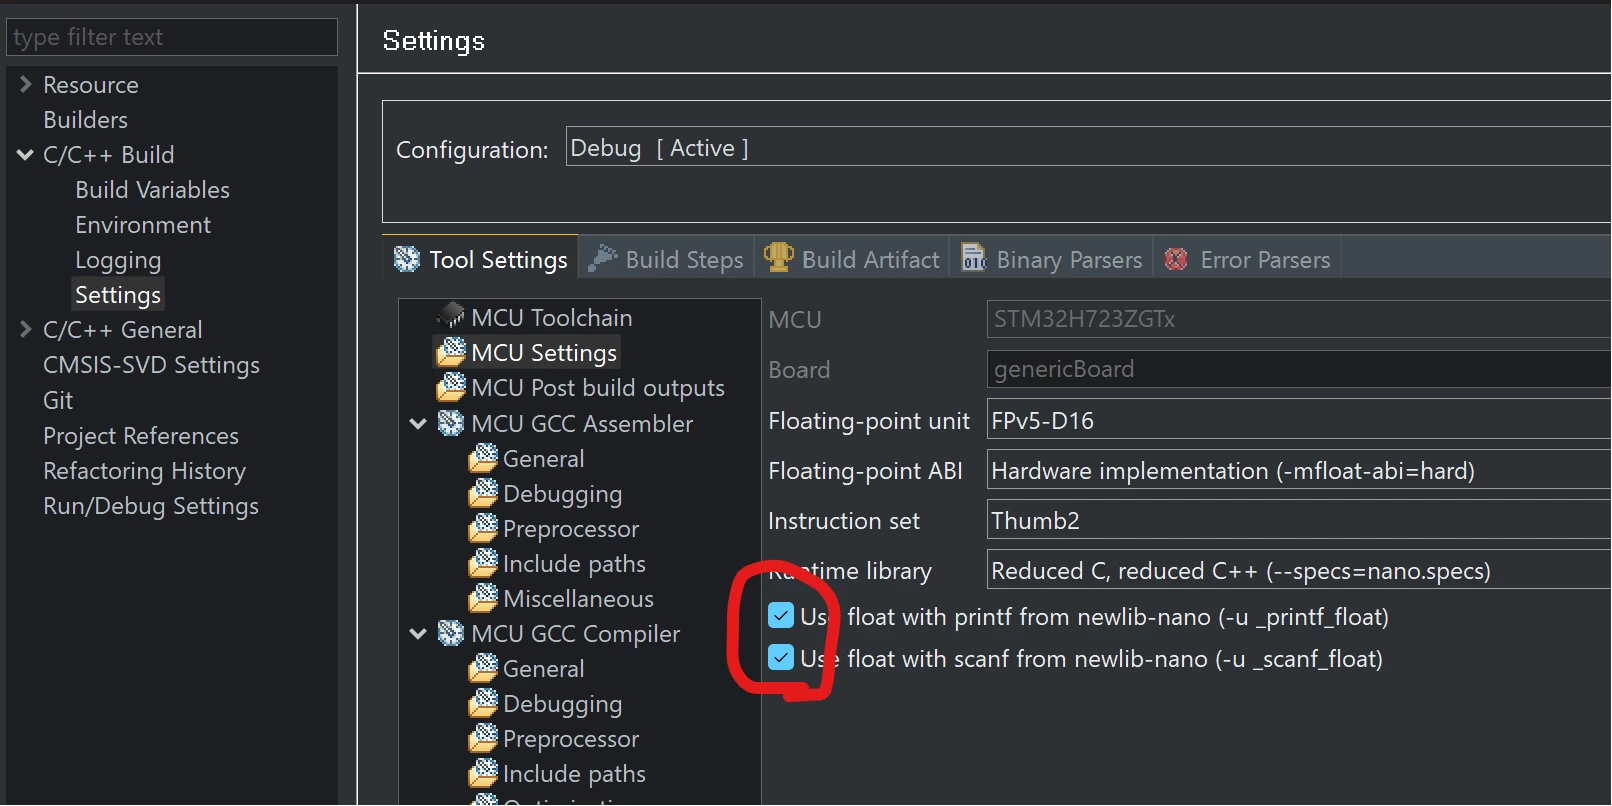The image size is (1612, 806).
Task: Click the MCU STM32H723ZGTx field
Action: (1298, 319)
